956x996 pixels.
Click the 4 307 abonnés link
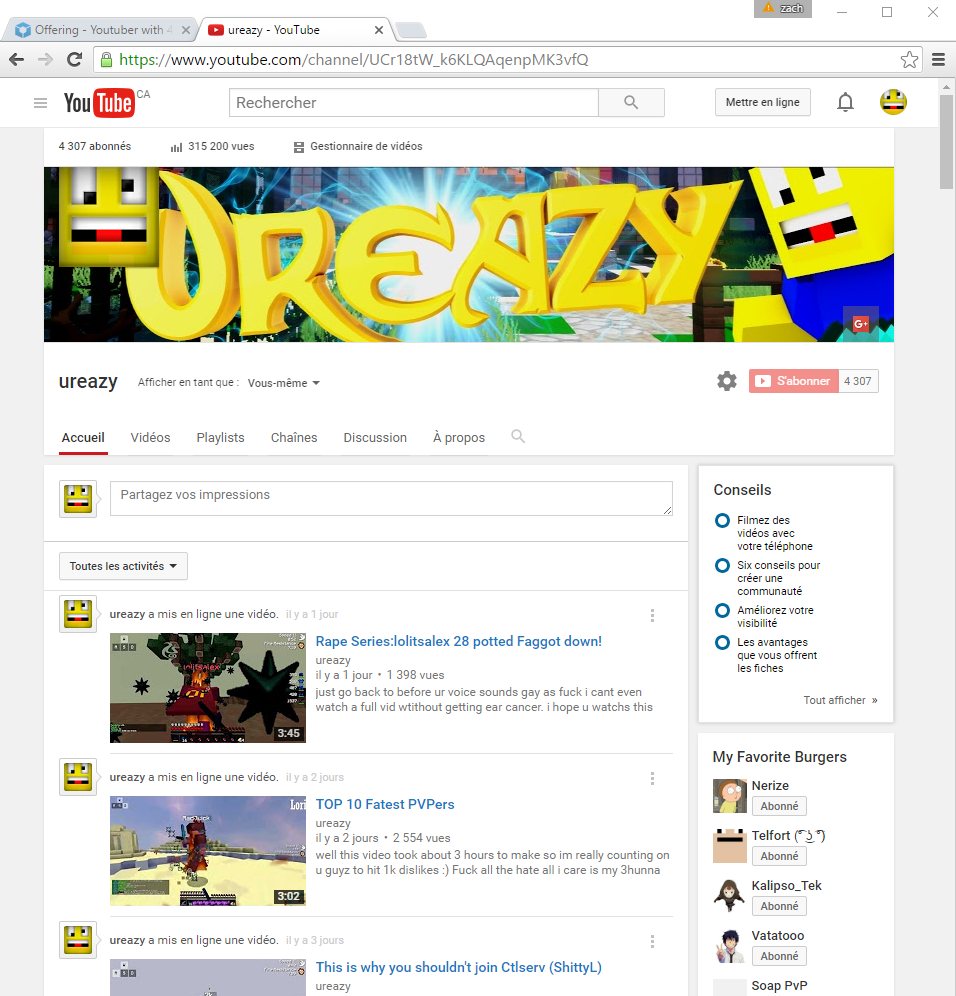(x=95, y=147)
